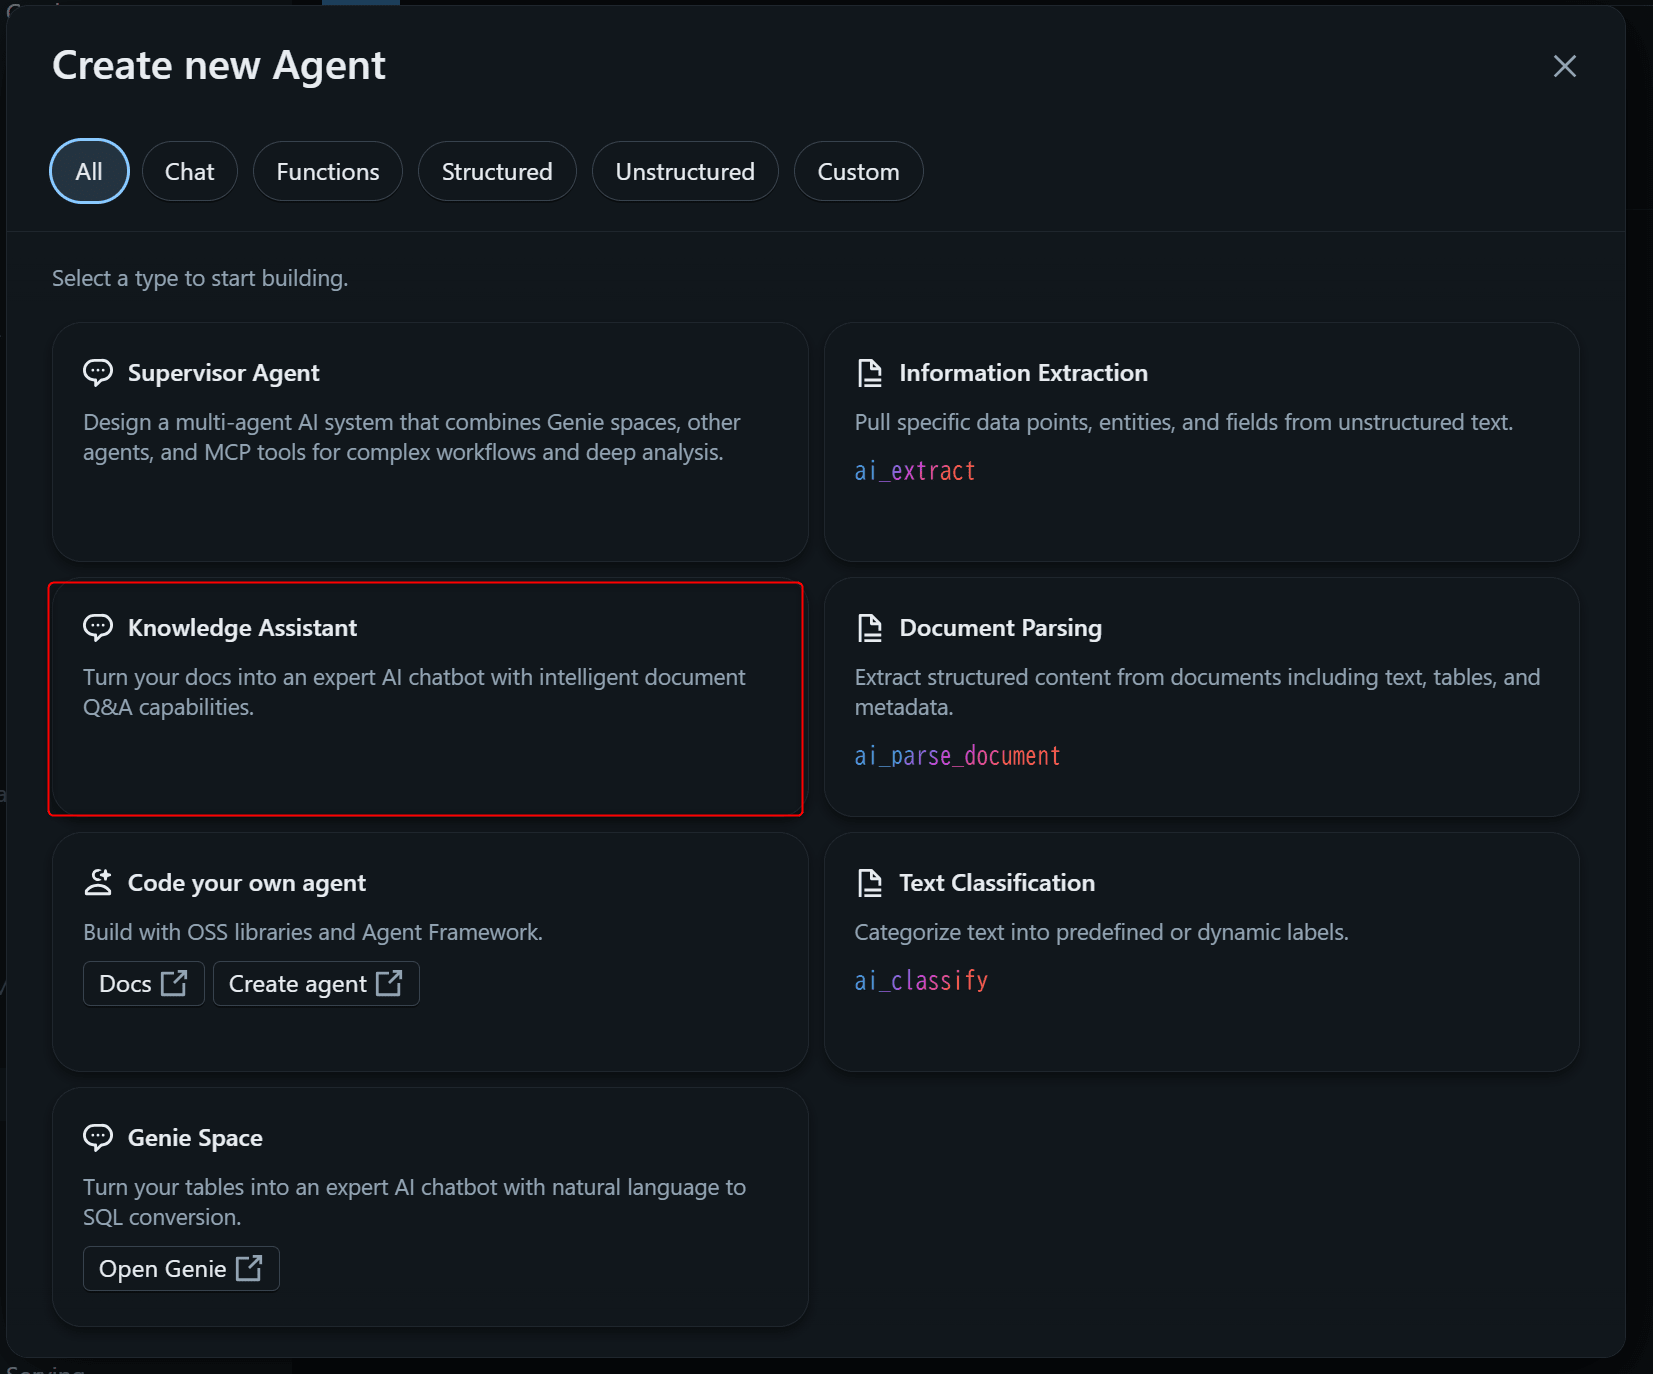The height and width of the screenshot is (1374, 1653).
Task: Click the ai_parse_document function text
Action: tap(956, 756)
